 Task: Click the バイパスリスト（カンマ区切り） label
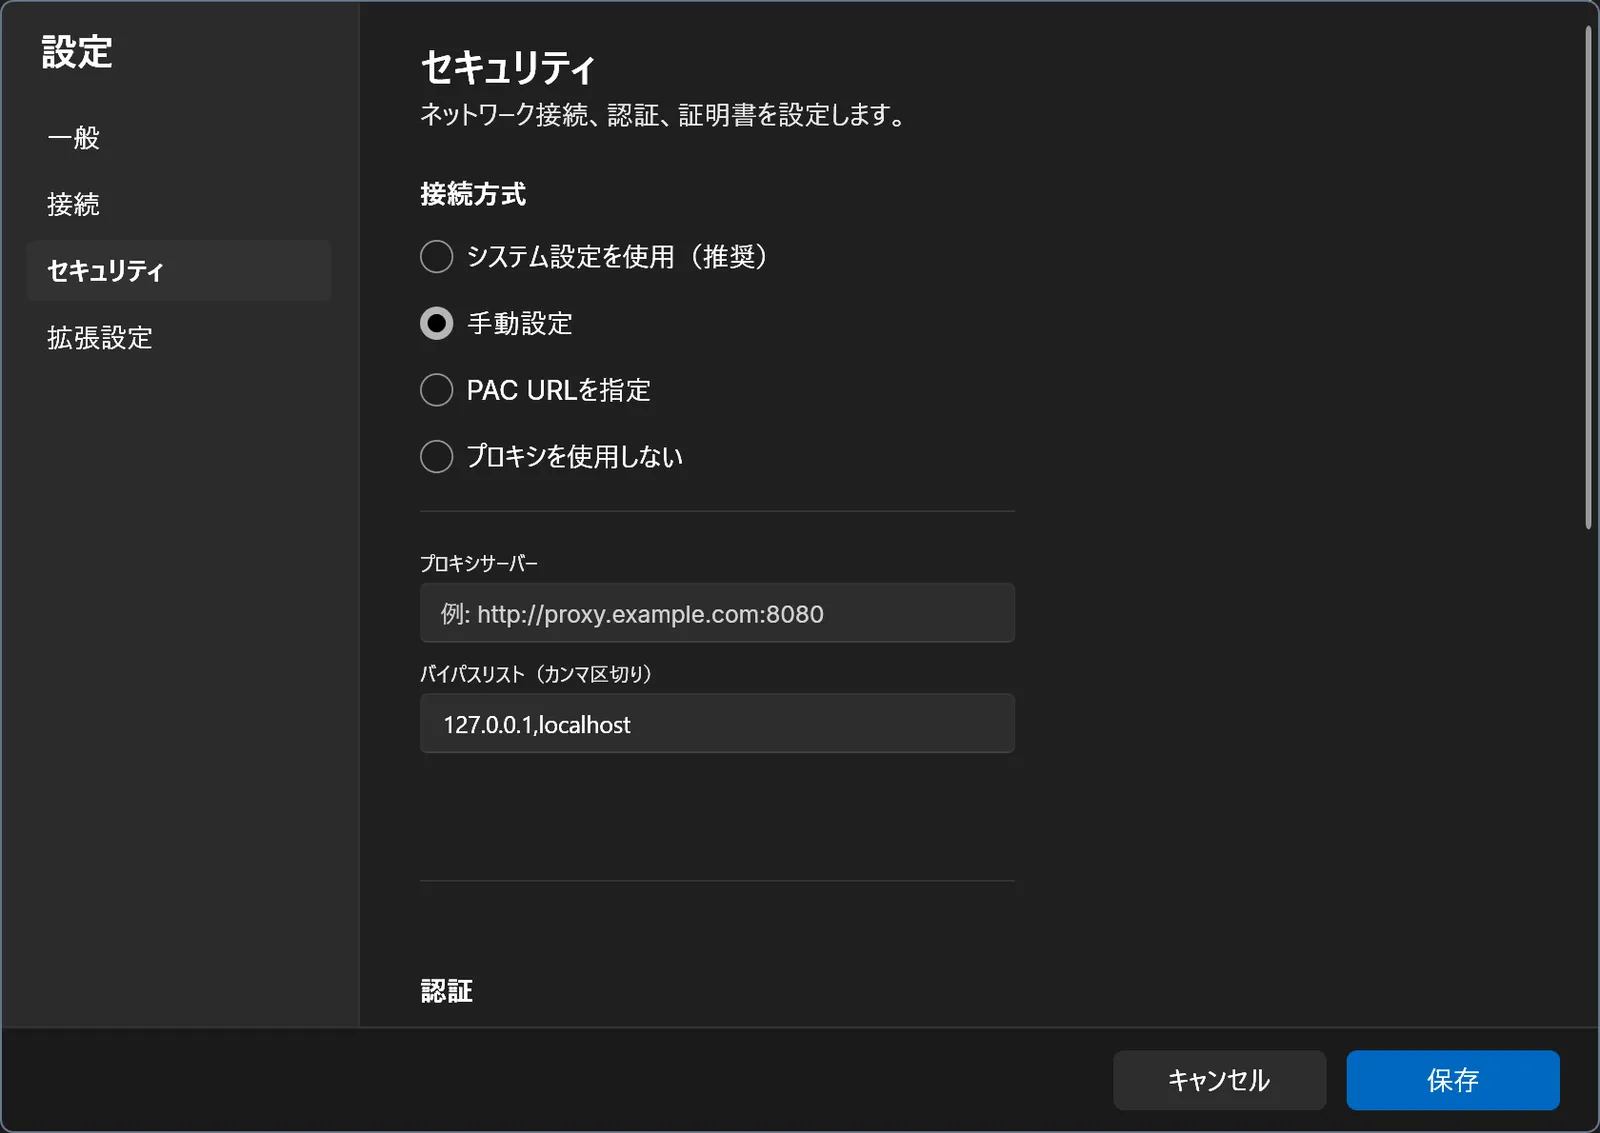[536, 674]
